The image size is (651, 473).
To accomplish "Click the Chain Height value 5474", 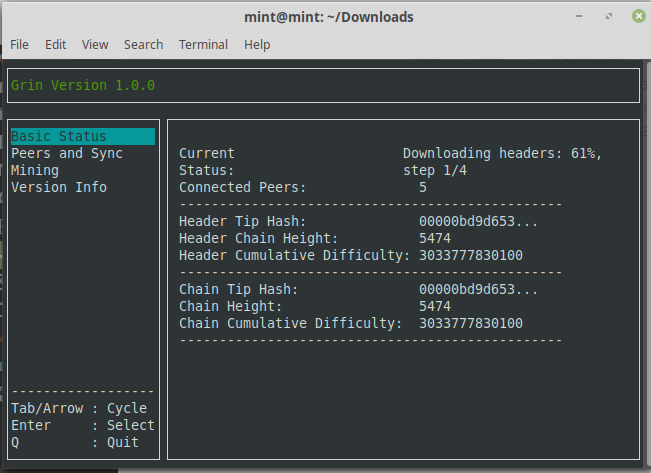I will [435, 306].
